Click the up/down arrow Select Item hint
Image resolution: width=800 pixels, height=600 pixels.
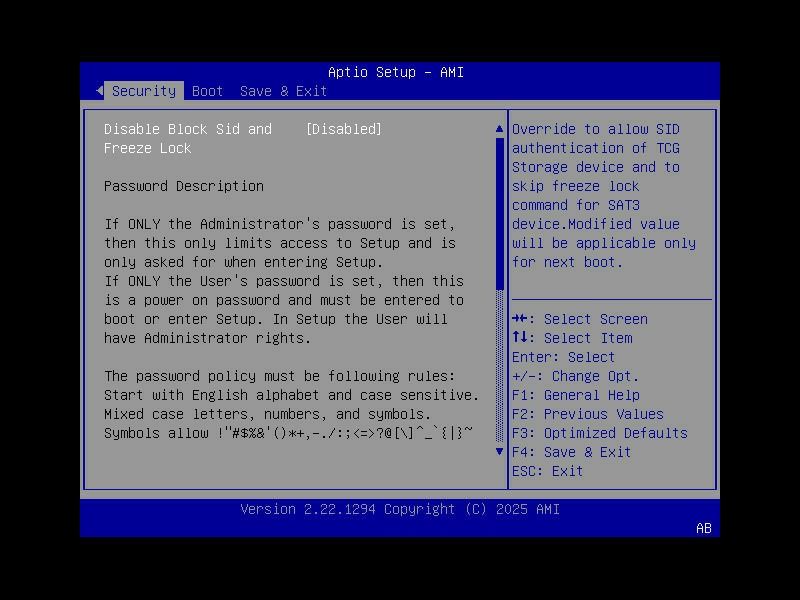[x=571, y=338]
